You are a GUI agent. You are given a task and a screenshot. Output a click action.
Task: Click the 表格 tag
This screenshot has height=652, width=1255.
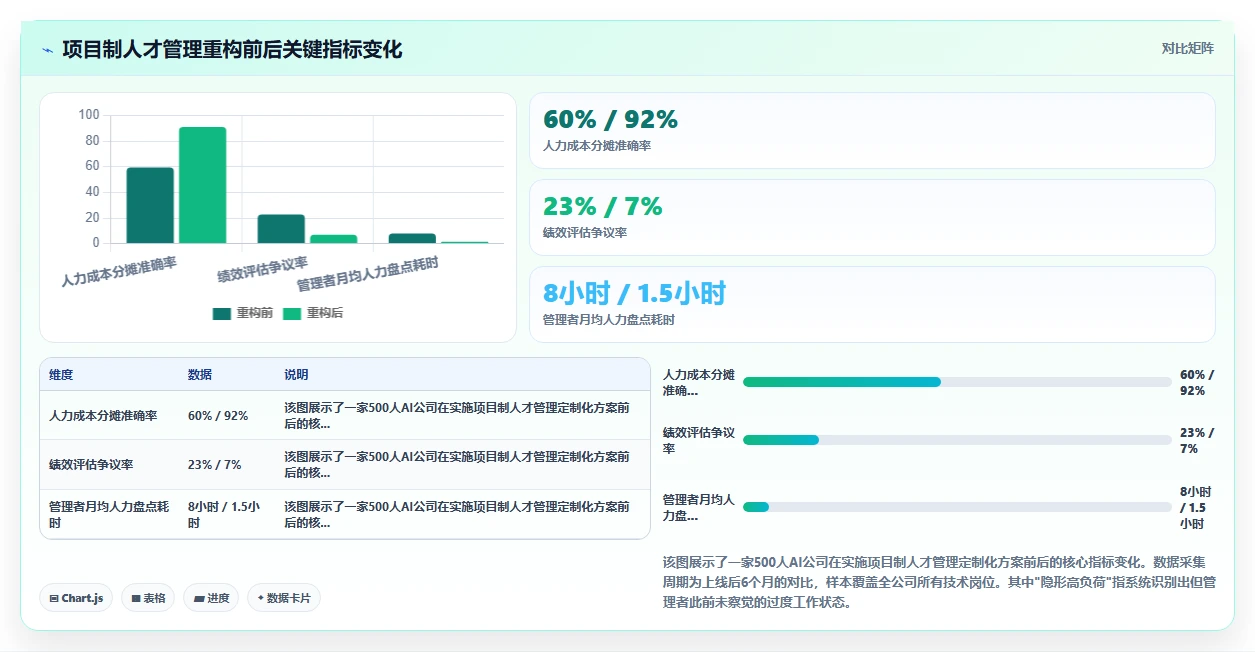[x=148, y=598]
